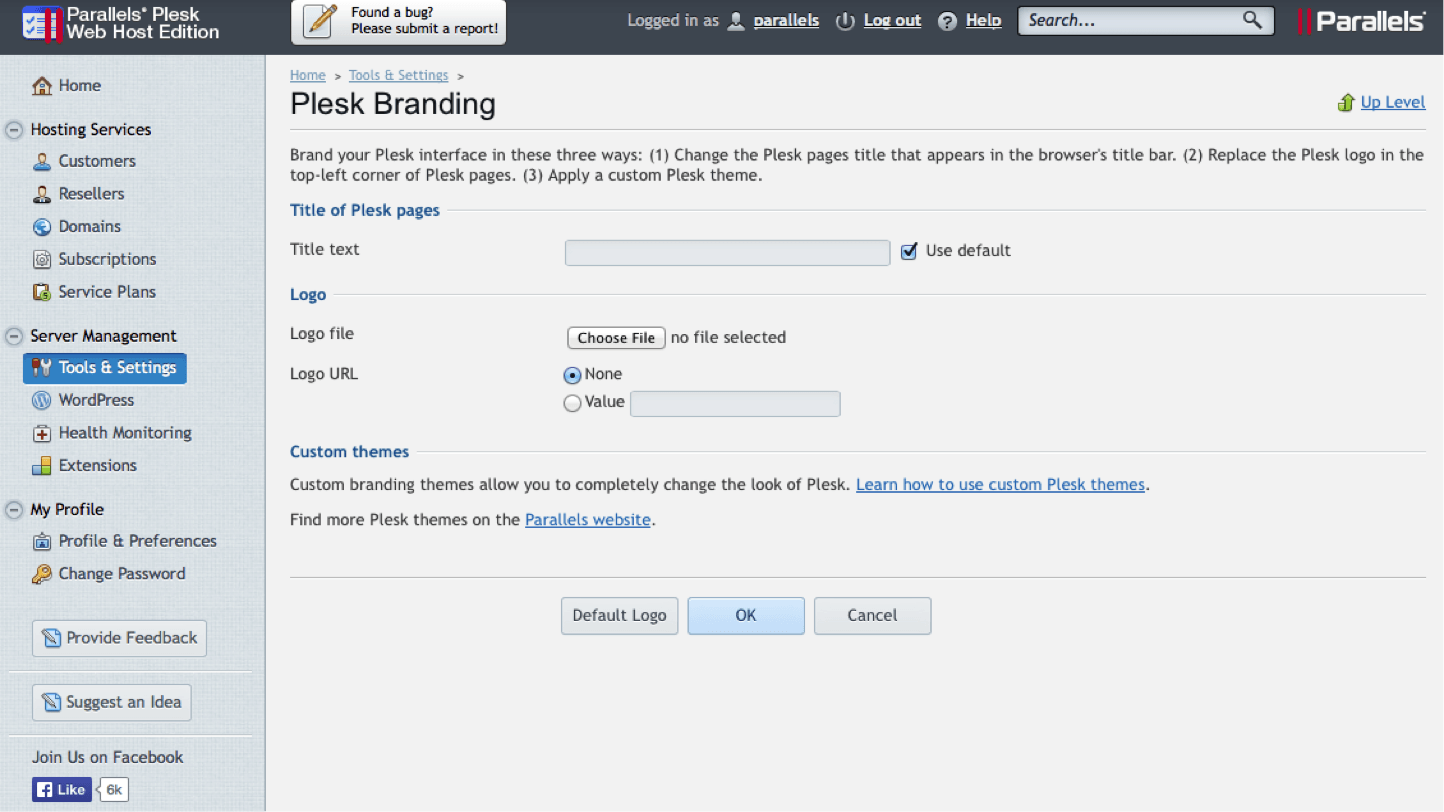Click the Facebook 6k like count

(x=114, y=790)
